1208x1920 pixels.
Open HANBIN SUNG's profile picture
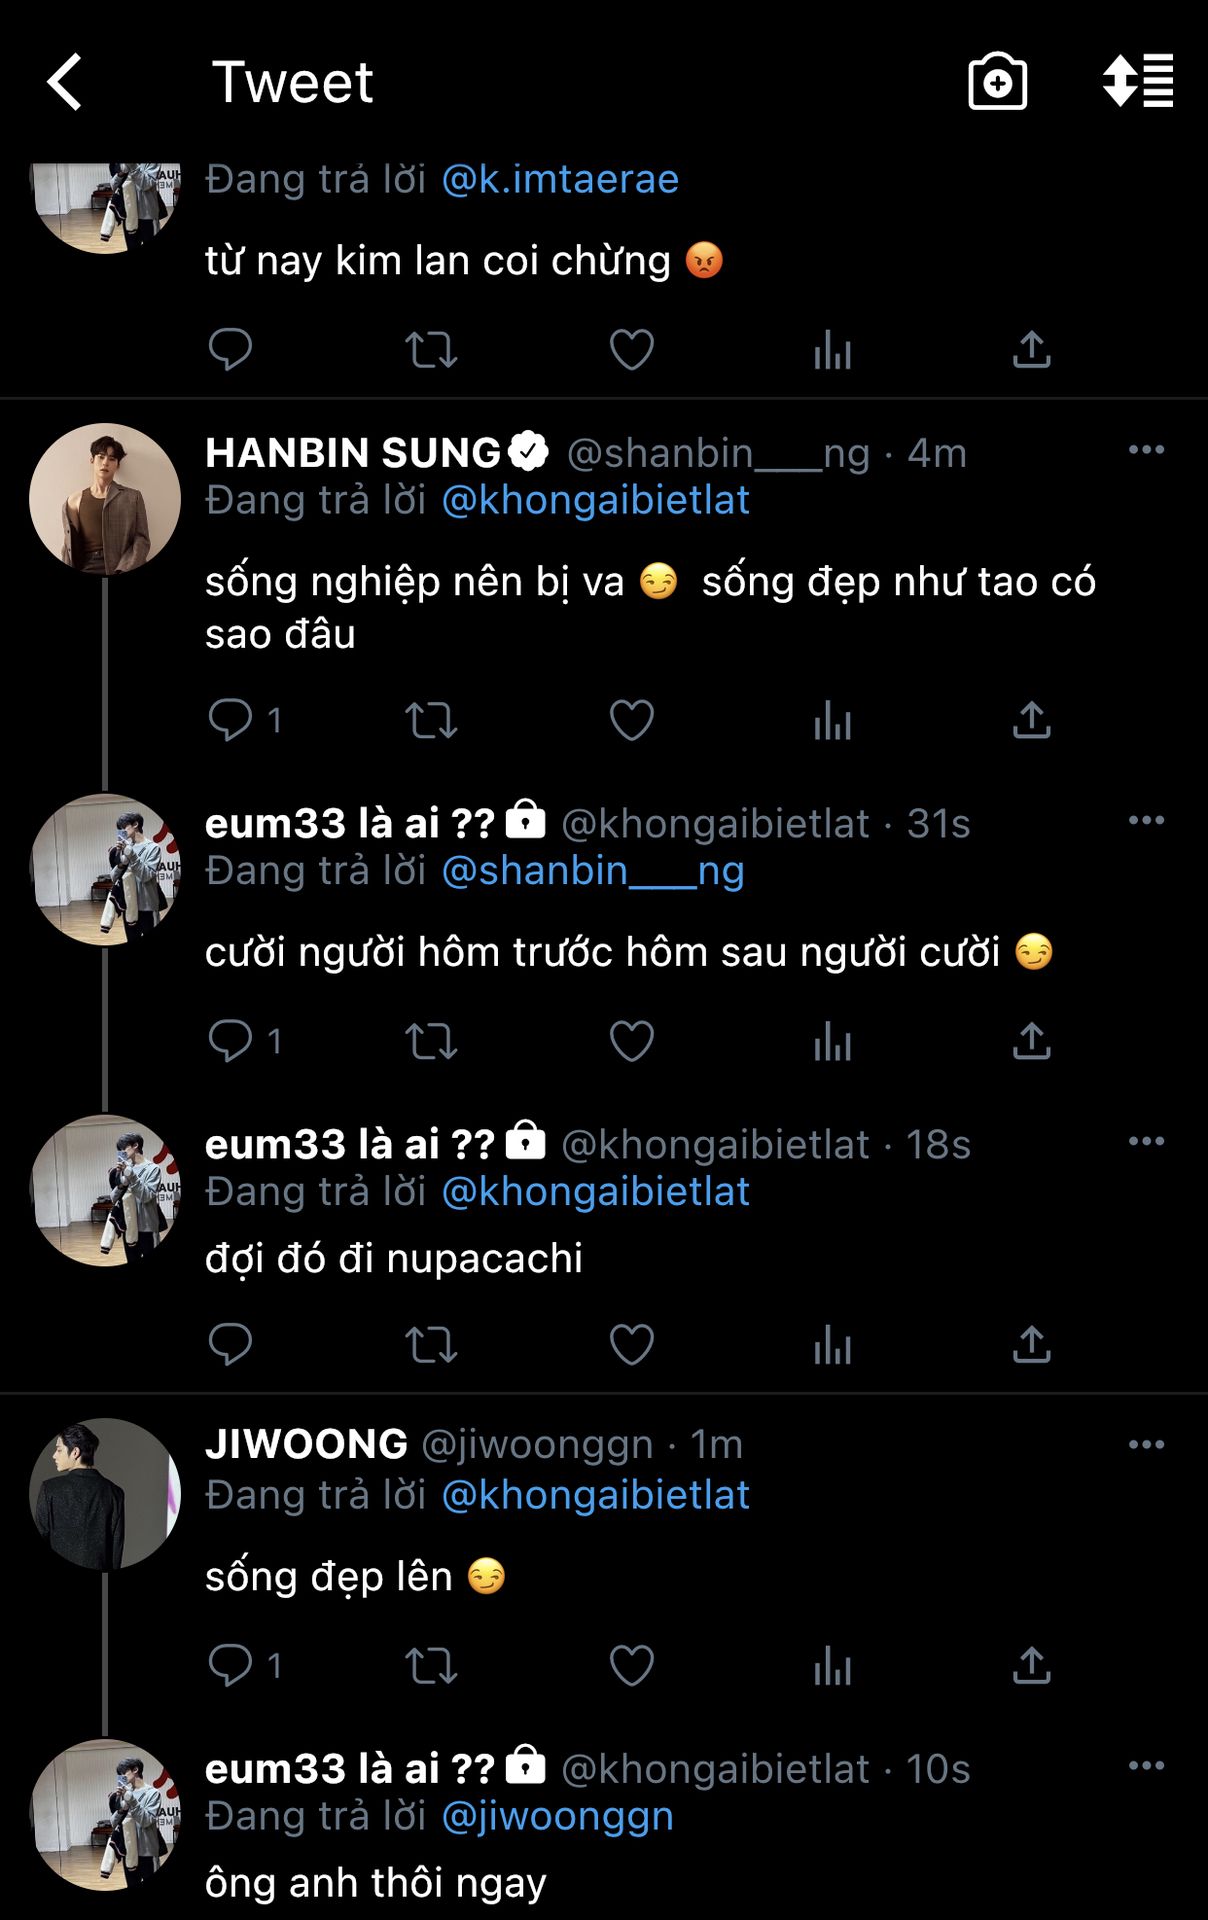tap(105, 498)
